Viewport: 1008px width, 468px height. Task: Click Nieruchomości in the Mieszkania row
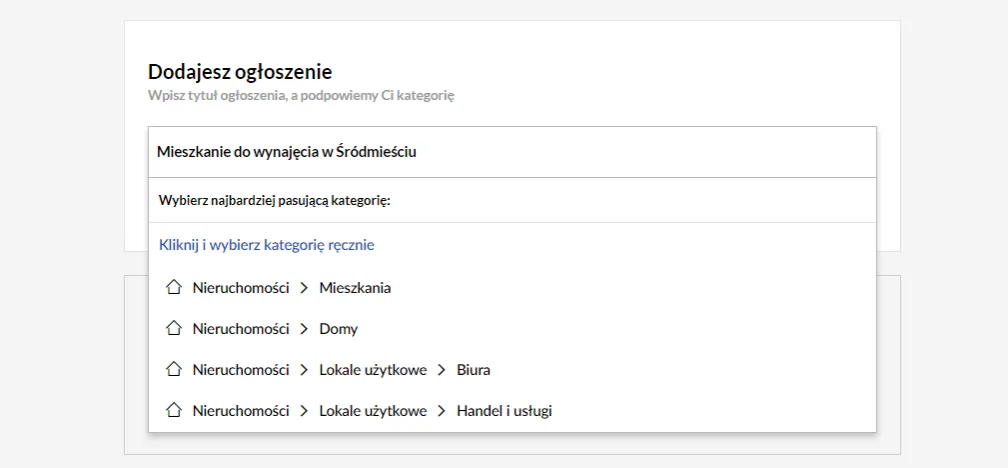click(240, 288)
